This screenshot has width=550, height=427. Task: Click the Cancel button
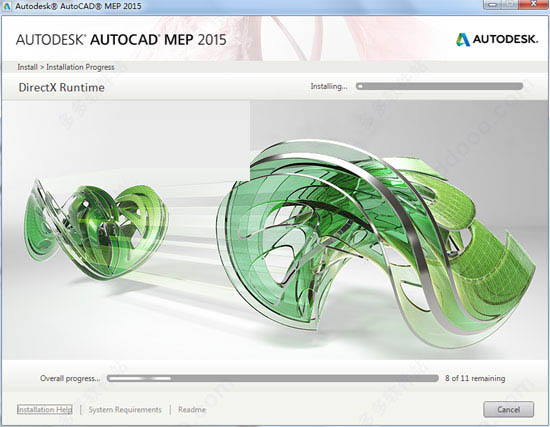(x=509, y=409)
